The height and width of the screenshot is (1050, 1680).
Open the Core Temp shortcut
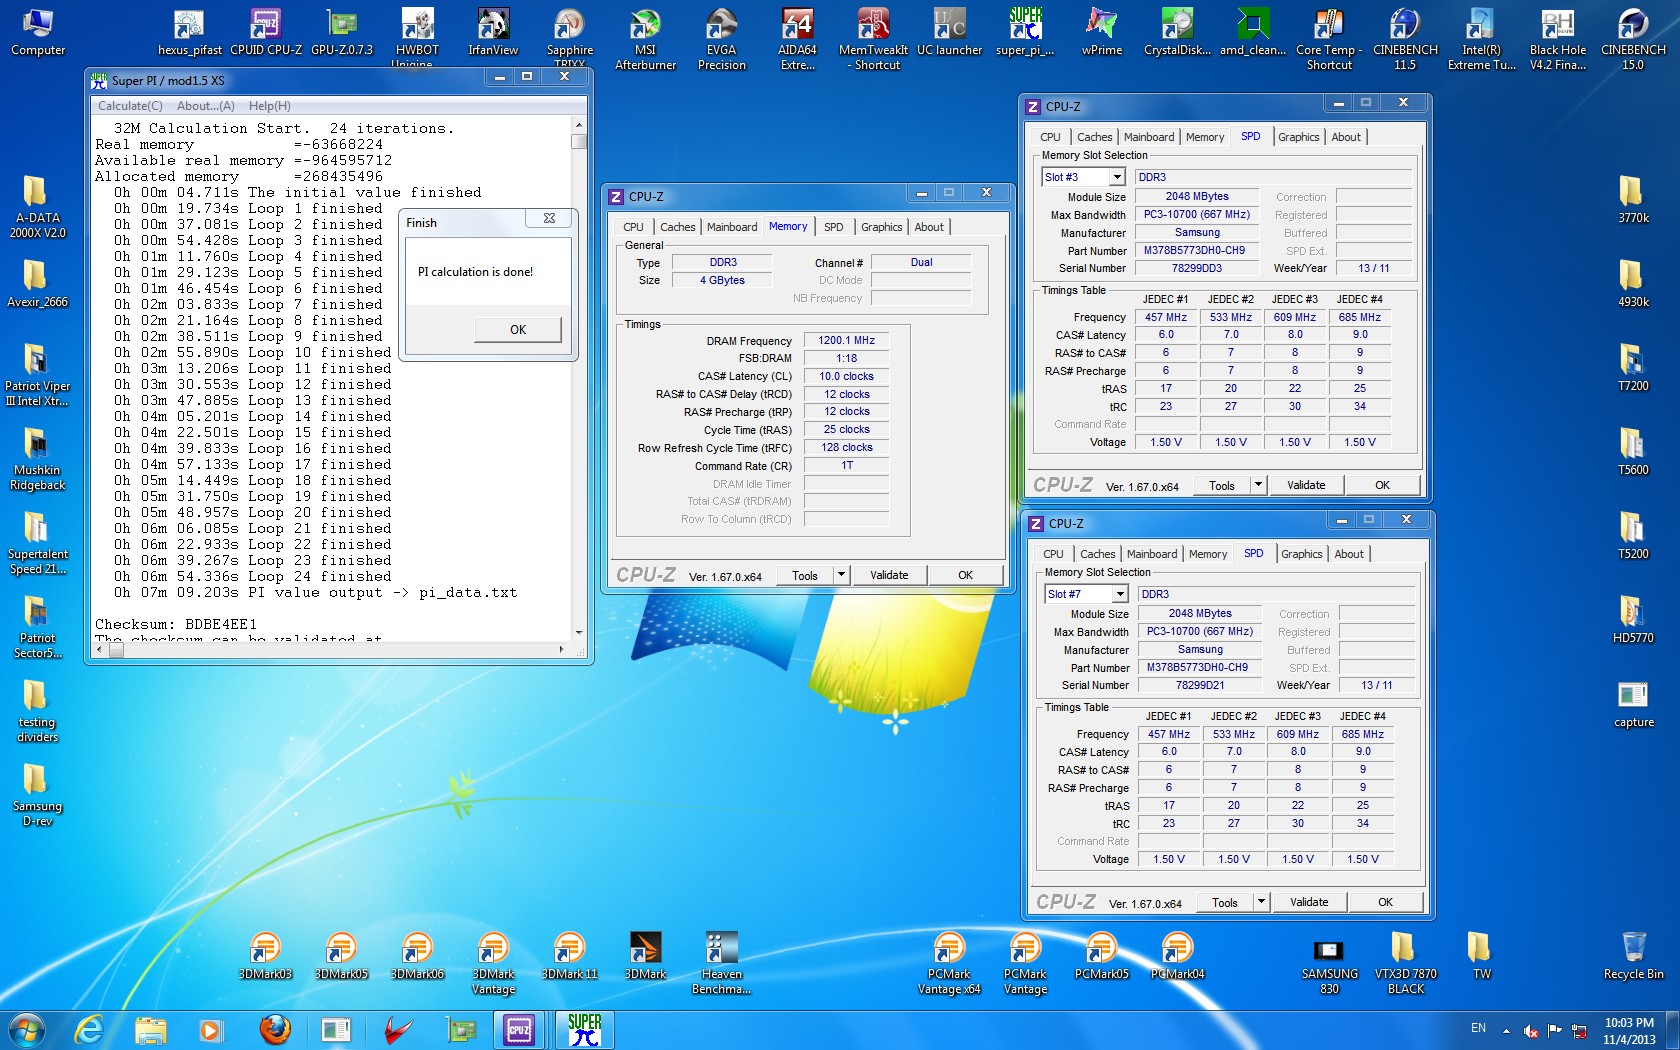1329,39
